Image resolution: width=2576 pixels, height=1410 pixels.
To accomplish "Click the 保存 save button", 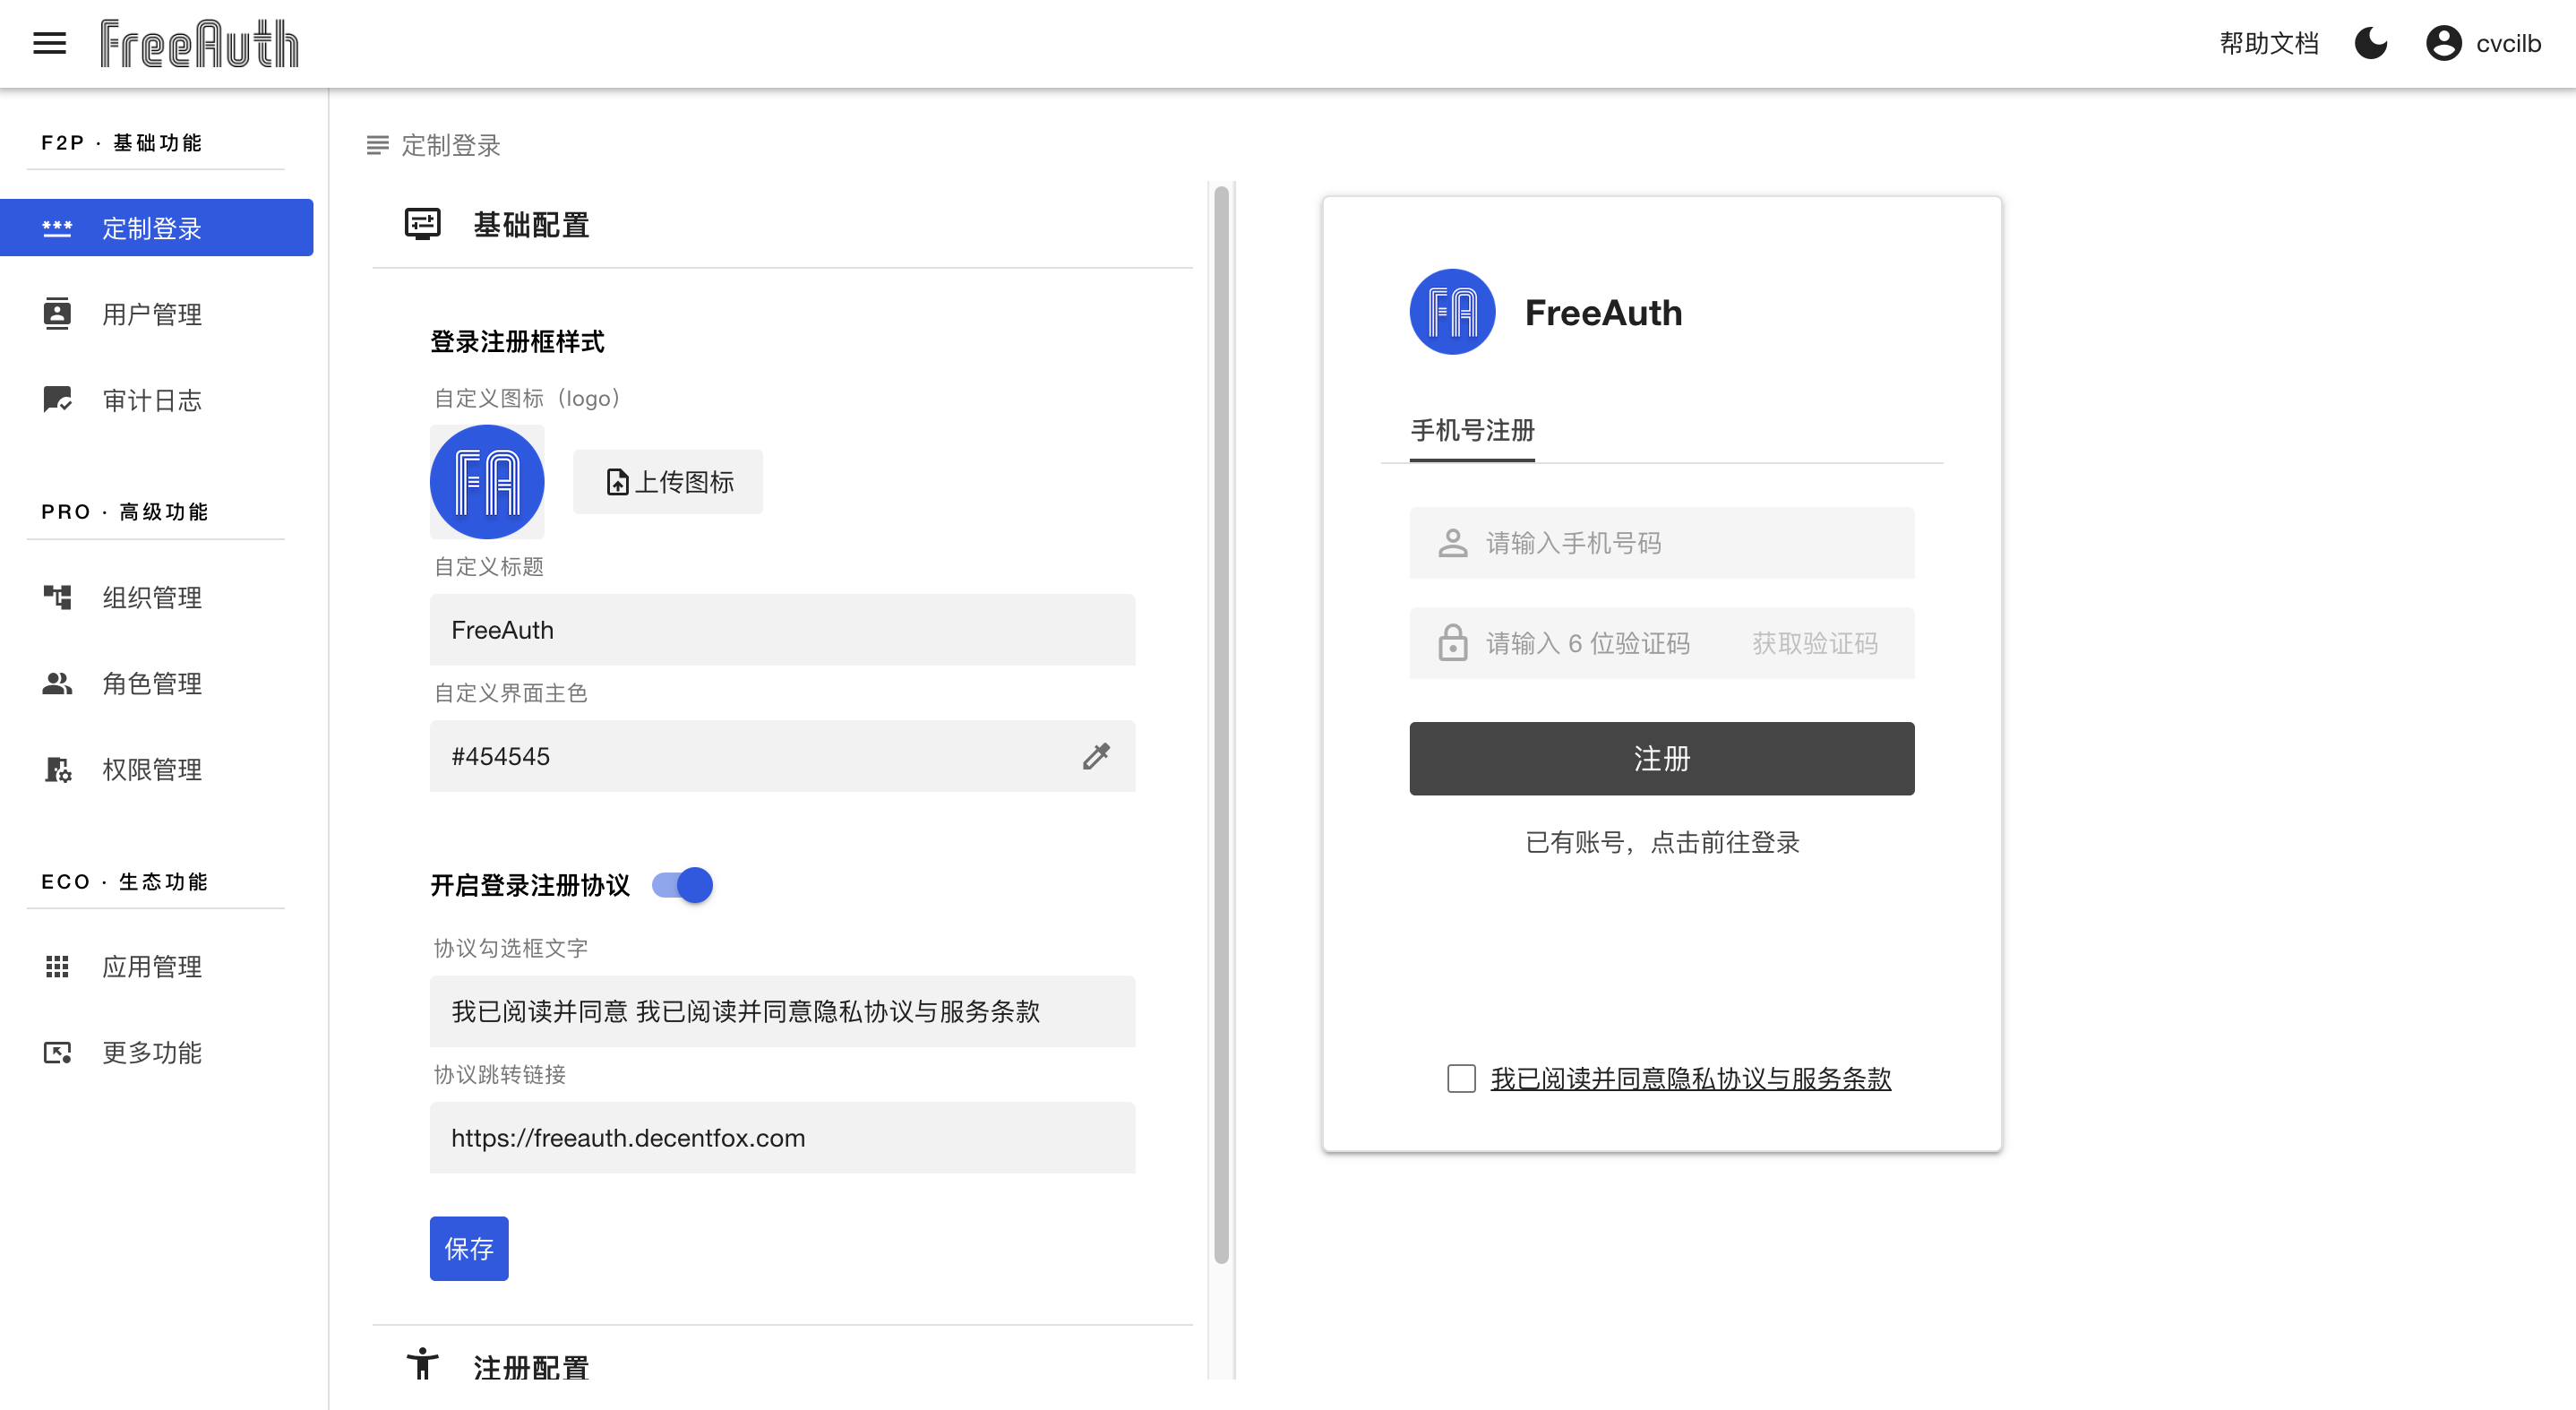I will click(469, 1248).
